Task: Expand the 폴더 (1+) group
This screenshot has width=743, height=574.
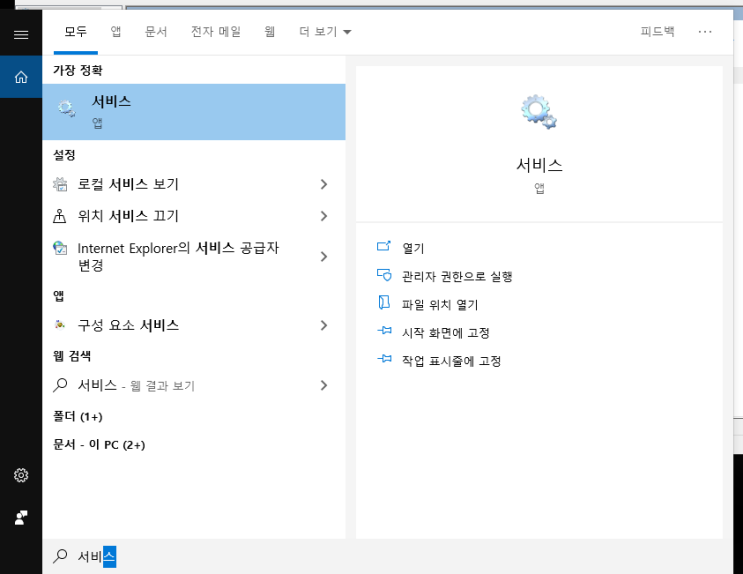Action: (78, 416)
